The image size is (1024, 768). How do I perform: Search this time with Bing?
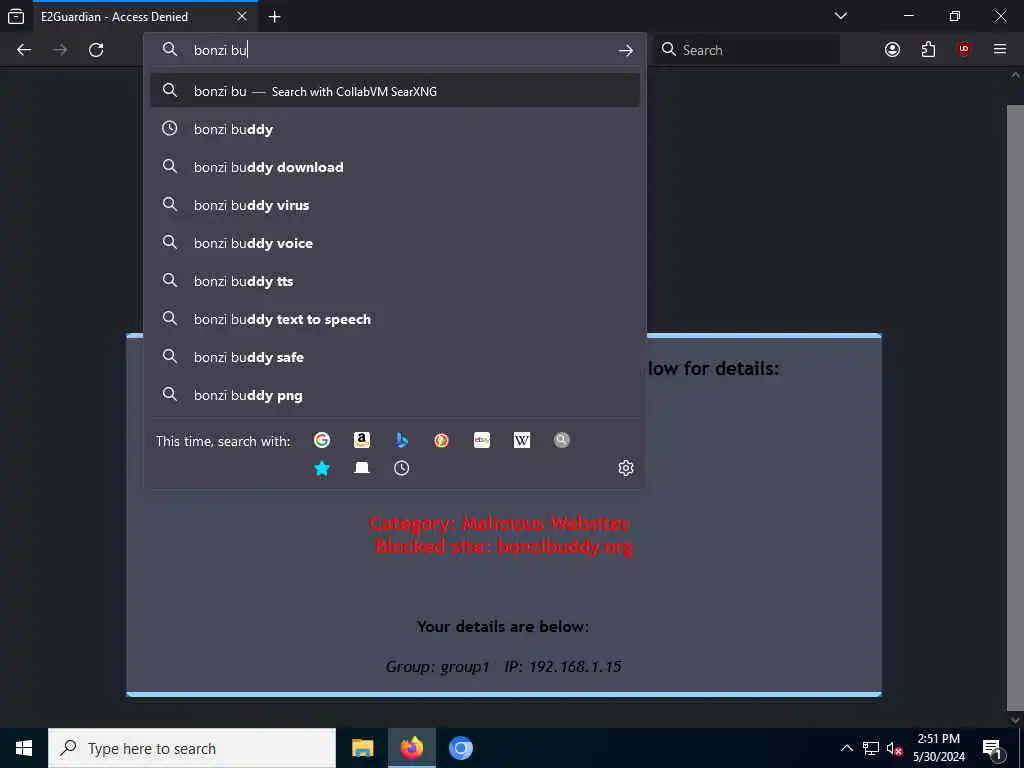point(402,440)
